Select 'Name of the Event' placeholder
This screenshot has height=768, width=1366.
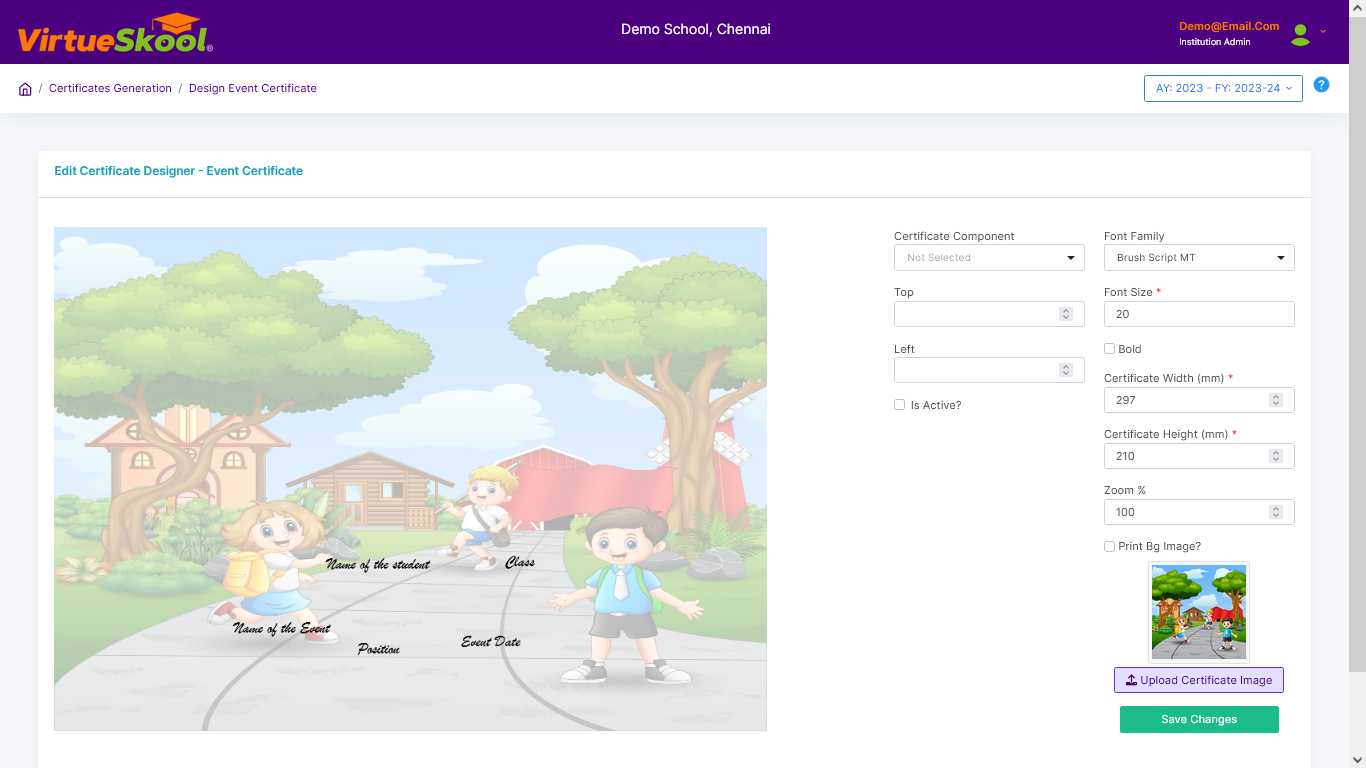click(282, 629)
